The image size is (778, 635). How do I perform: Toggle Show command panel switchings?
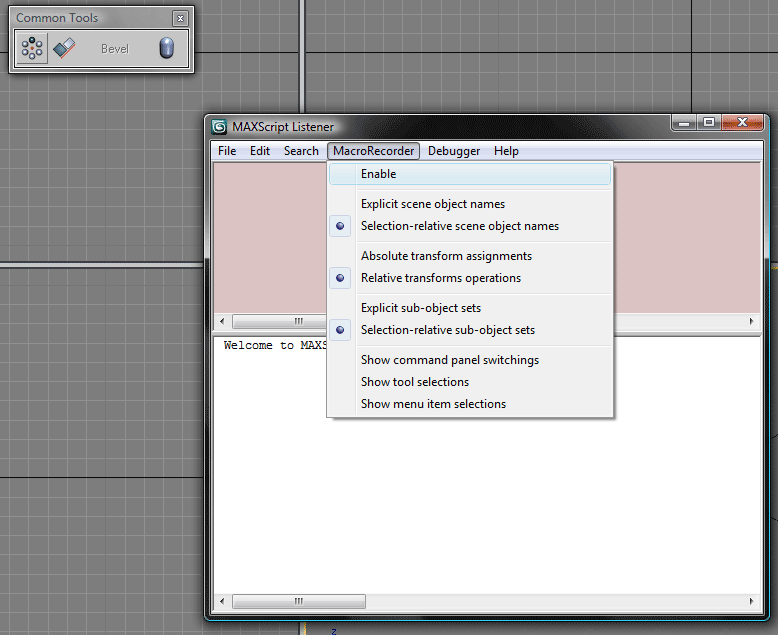pos(470,360)
